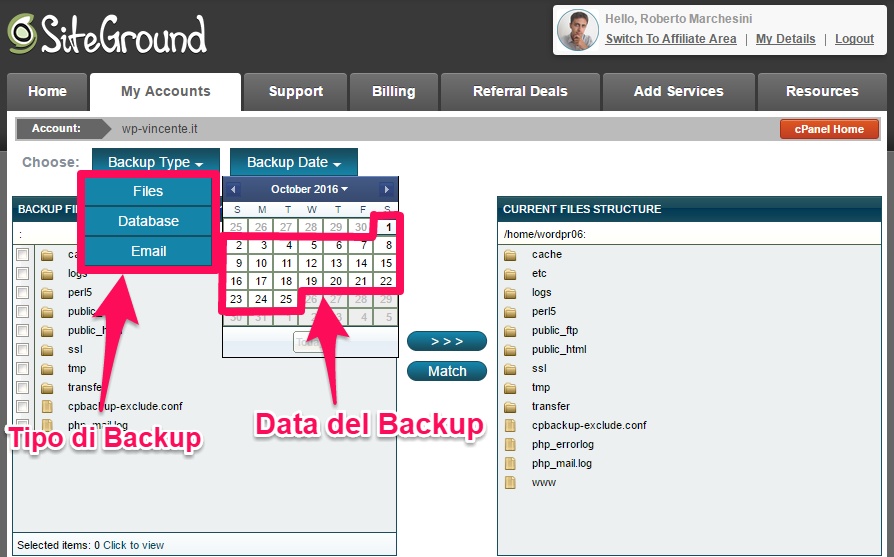Click the php_errorlog file icon
894x557 pixels.
[510, 445]
